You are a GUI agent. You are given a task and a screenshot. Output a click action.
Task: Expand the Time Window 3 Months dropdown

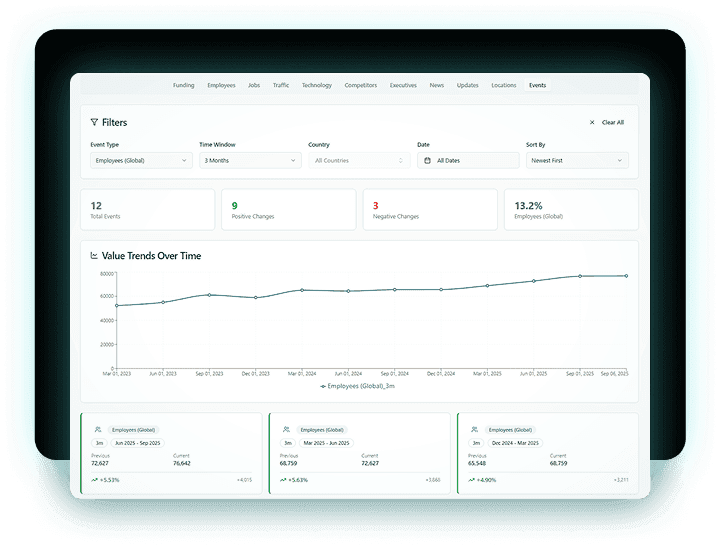(x=249, y=160)
